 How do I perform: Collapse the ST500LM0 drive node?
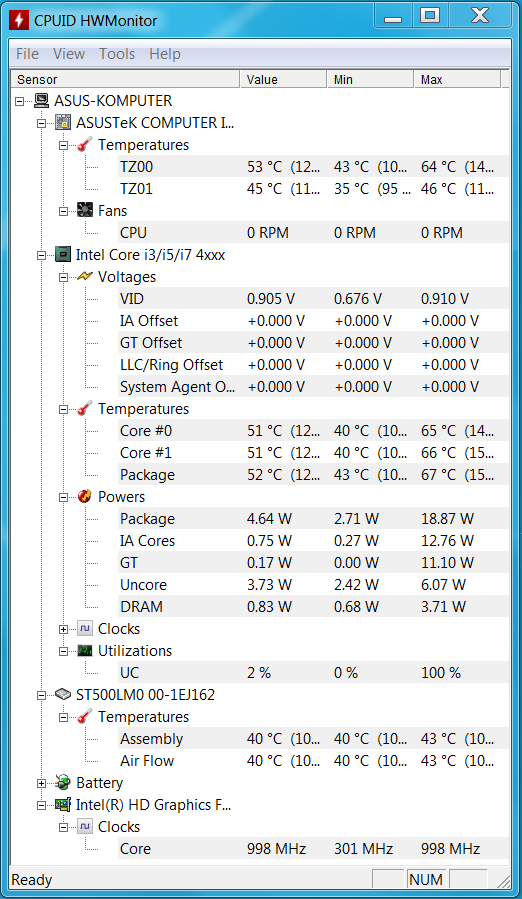(x=41, y=695)
